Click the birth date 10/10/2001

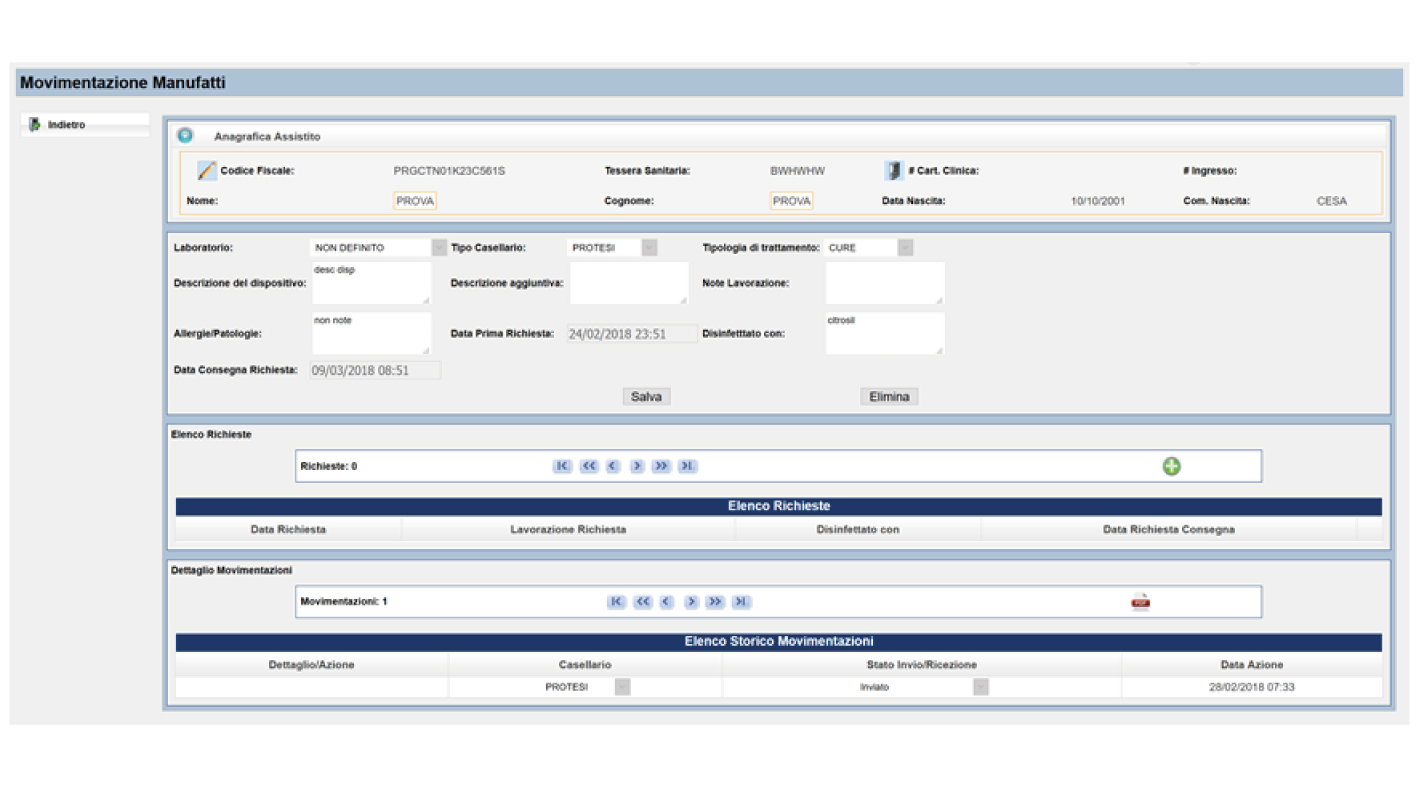pyautogui.click(x=1098, y=201)
